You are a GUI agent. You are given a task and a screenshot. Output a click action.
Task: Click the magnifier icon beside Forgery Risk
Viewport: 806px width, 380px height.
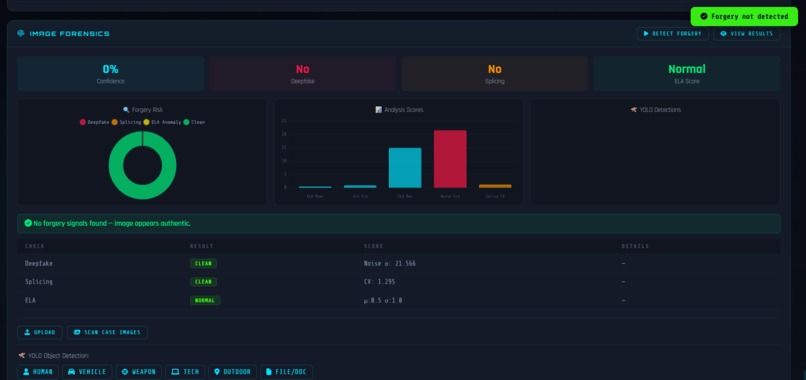pyautogui.click(x=126, y=110)
